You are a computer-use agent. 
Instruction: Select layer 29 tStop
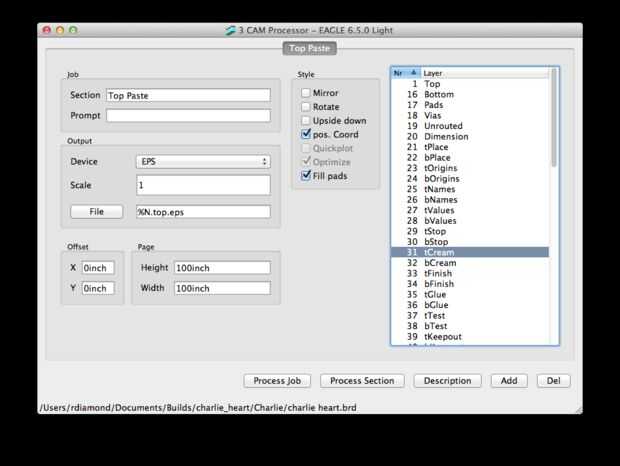470,231
